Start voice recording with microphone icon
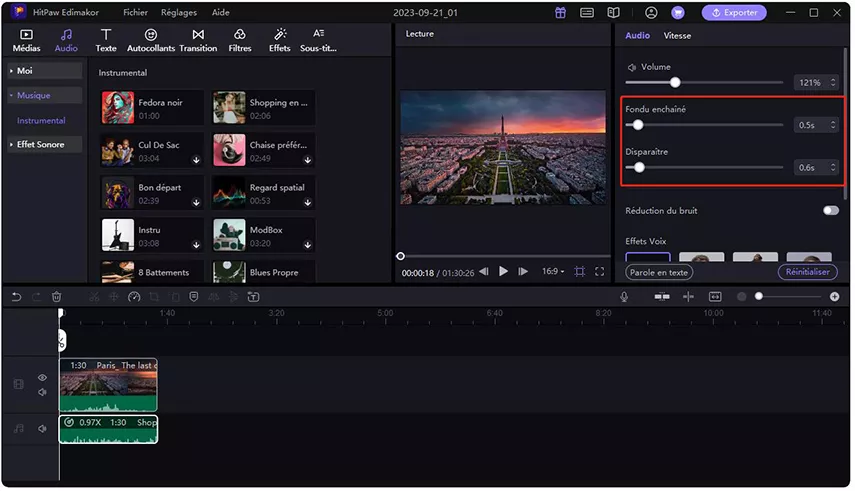 tap(624, 297)
